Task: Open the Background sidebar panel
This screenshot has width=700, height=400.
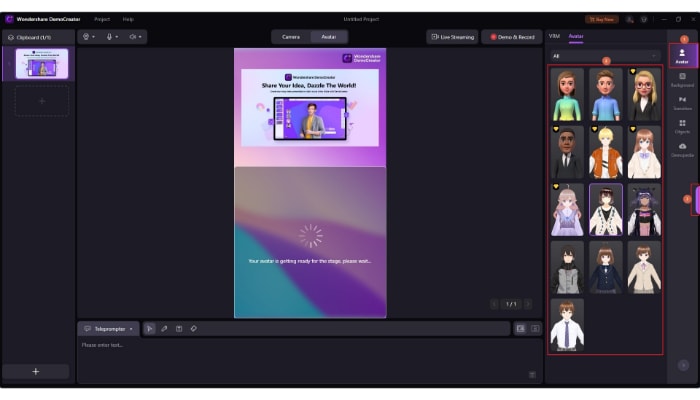Action: (682, 80)
